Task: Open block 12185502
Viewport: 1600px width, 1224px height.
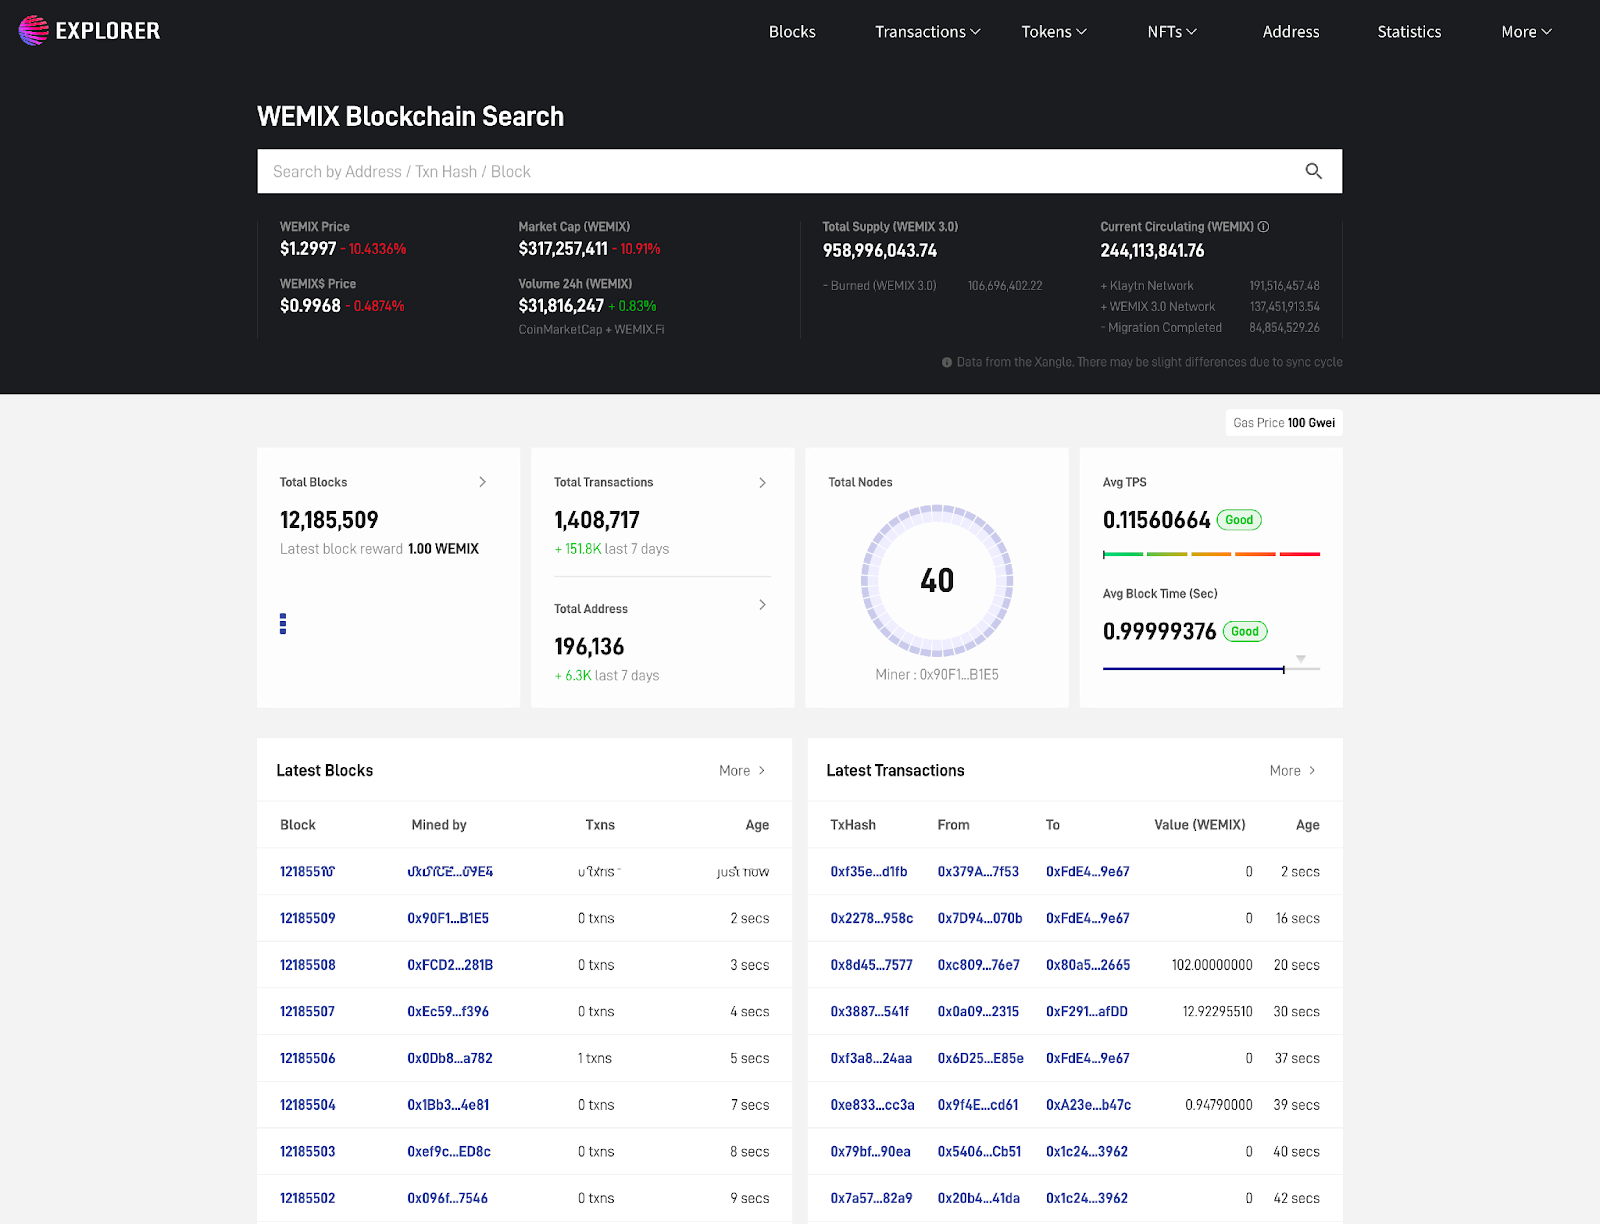Action: 308,1198
